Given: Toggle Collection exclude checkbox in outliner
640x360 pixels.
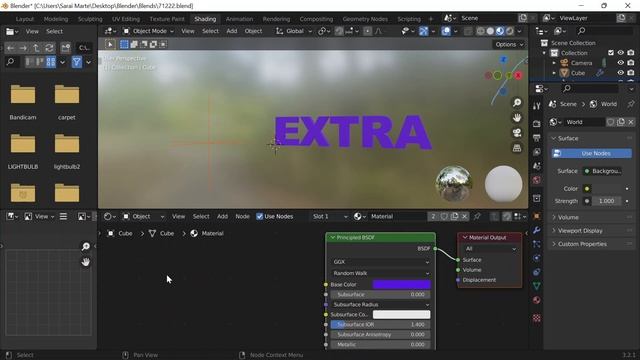Looking at the screenshot, I should tap(611, 53).
